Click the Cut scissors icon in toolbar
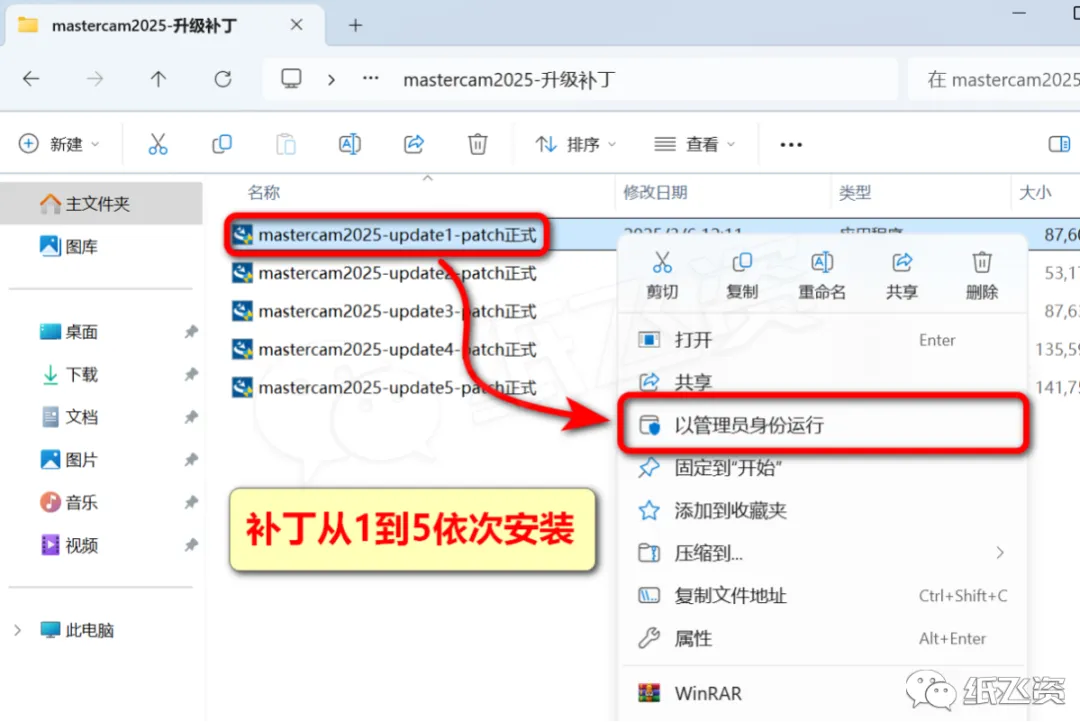1080x722 pixels. [158, 144]
